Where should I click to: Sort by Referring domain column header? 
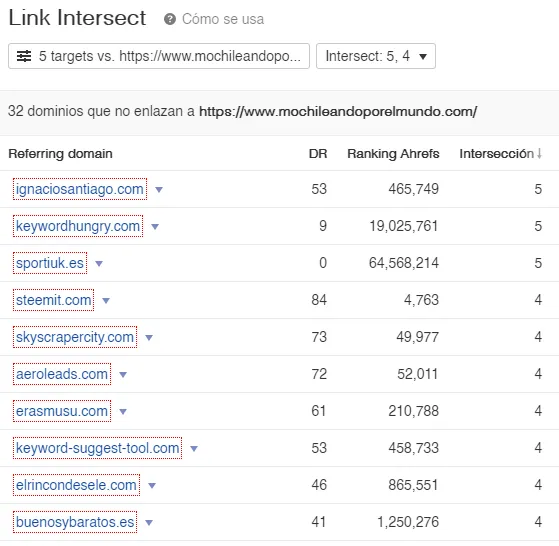click(x=60, y=154)
